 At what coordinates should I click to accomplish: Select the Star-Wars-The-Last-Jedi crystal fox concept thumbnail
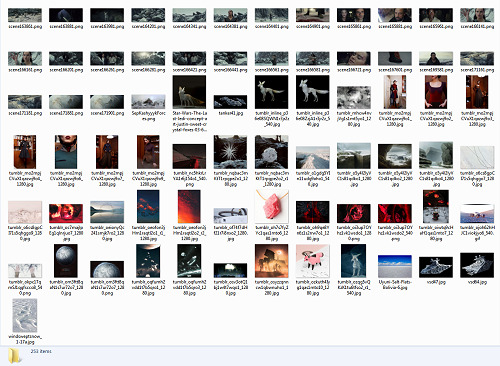(189, 92)
